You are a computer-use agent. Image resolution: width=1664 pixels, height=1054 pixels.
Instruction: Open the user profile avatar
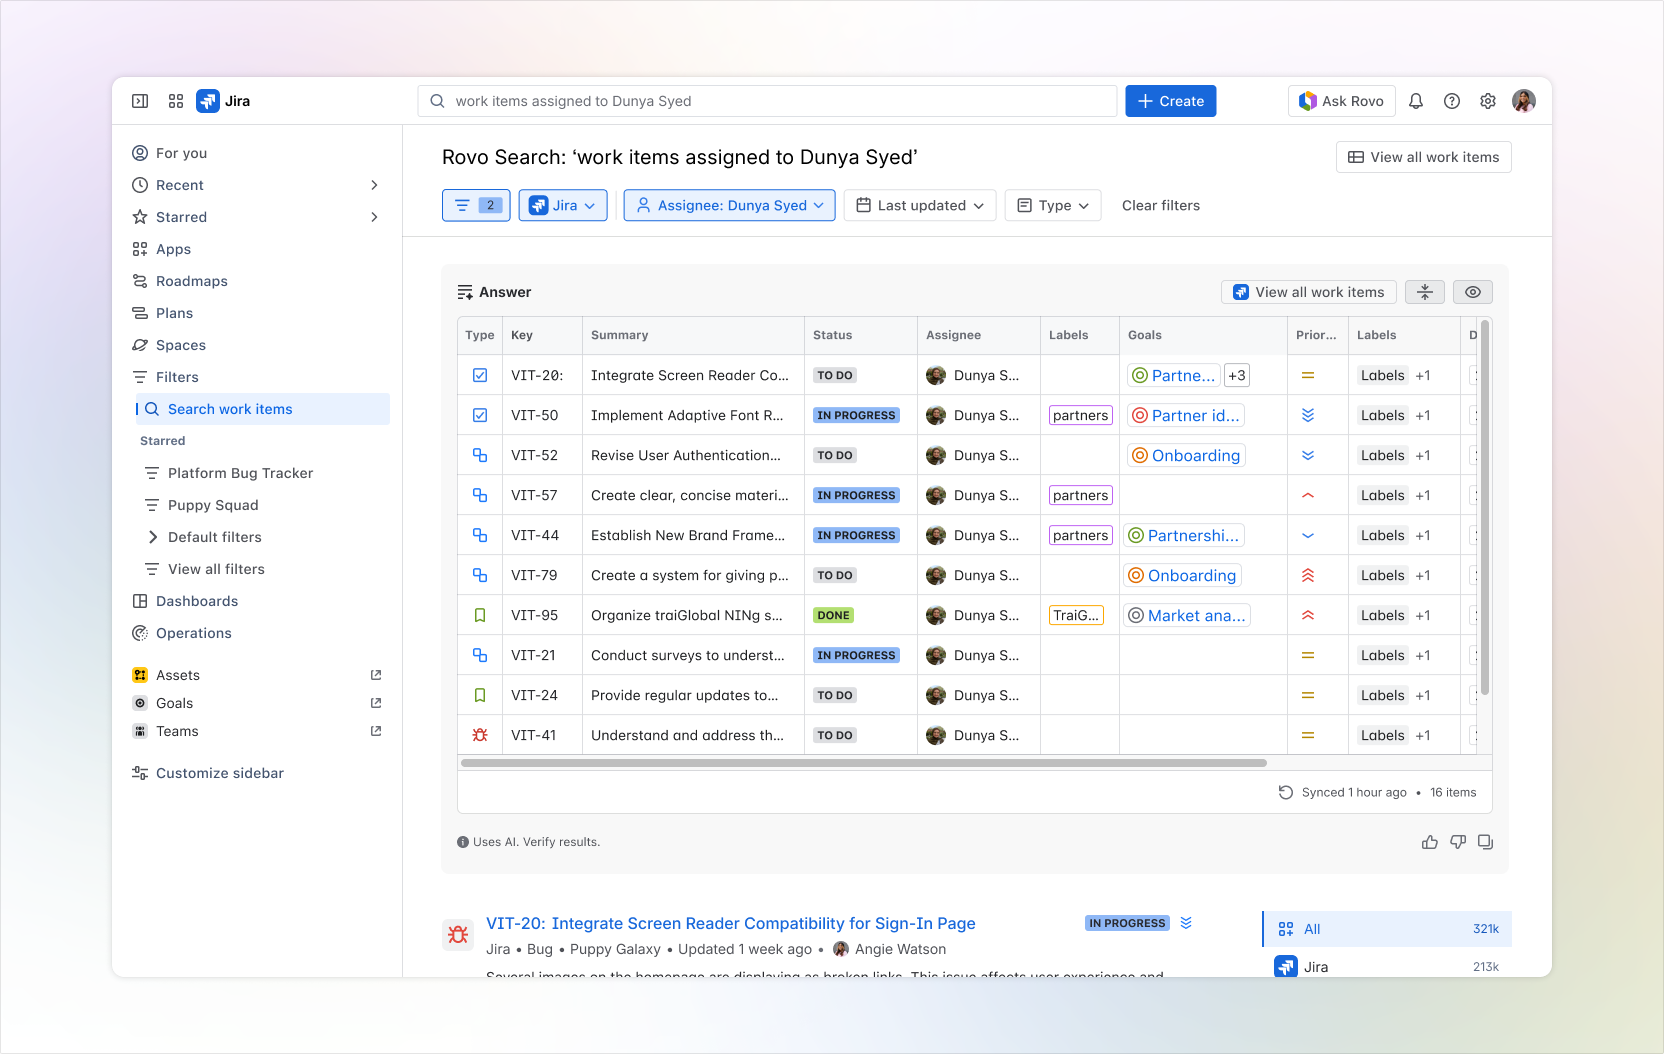tap(1524, 101)
